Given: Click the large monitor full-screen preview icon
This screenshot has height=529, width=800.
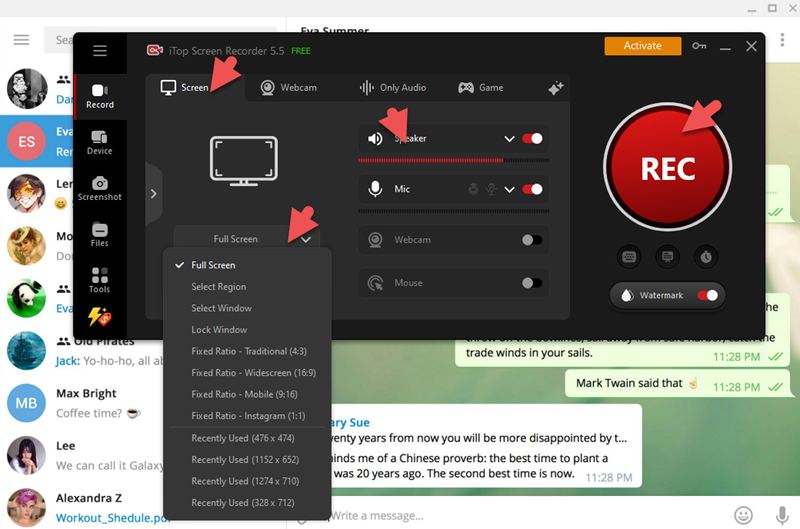Looking at the screenshot, I should pyautogui.click(x=244, y=161).
